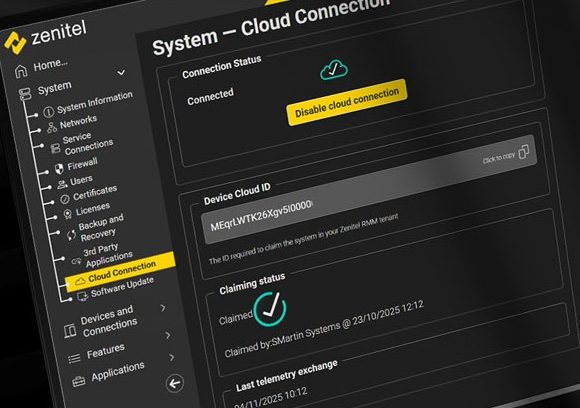Open Devices and Connections menu

pos(109,321)
